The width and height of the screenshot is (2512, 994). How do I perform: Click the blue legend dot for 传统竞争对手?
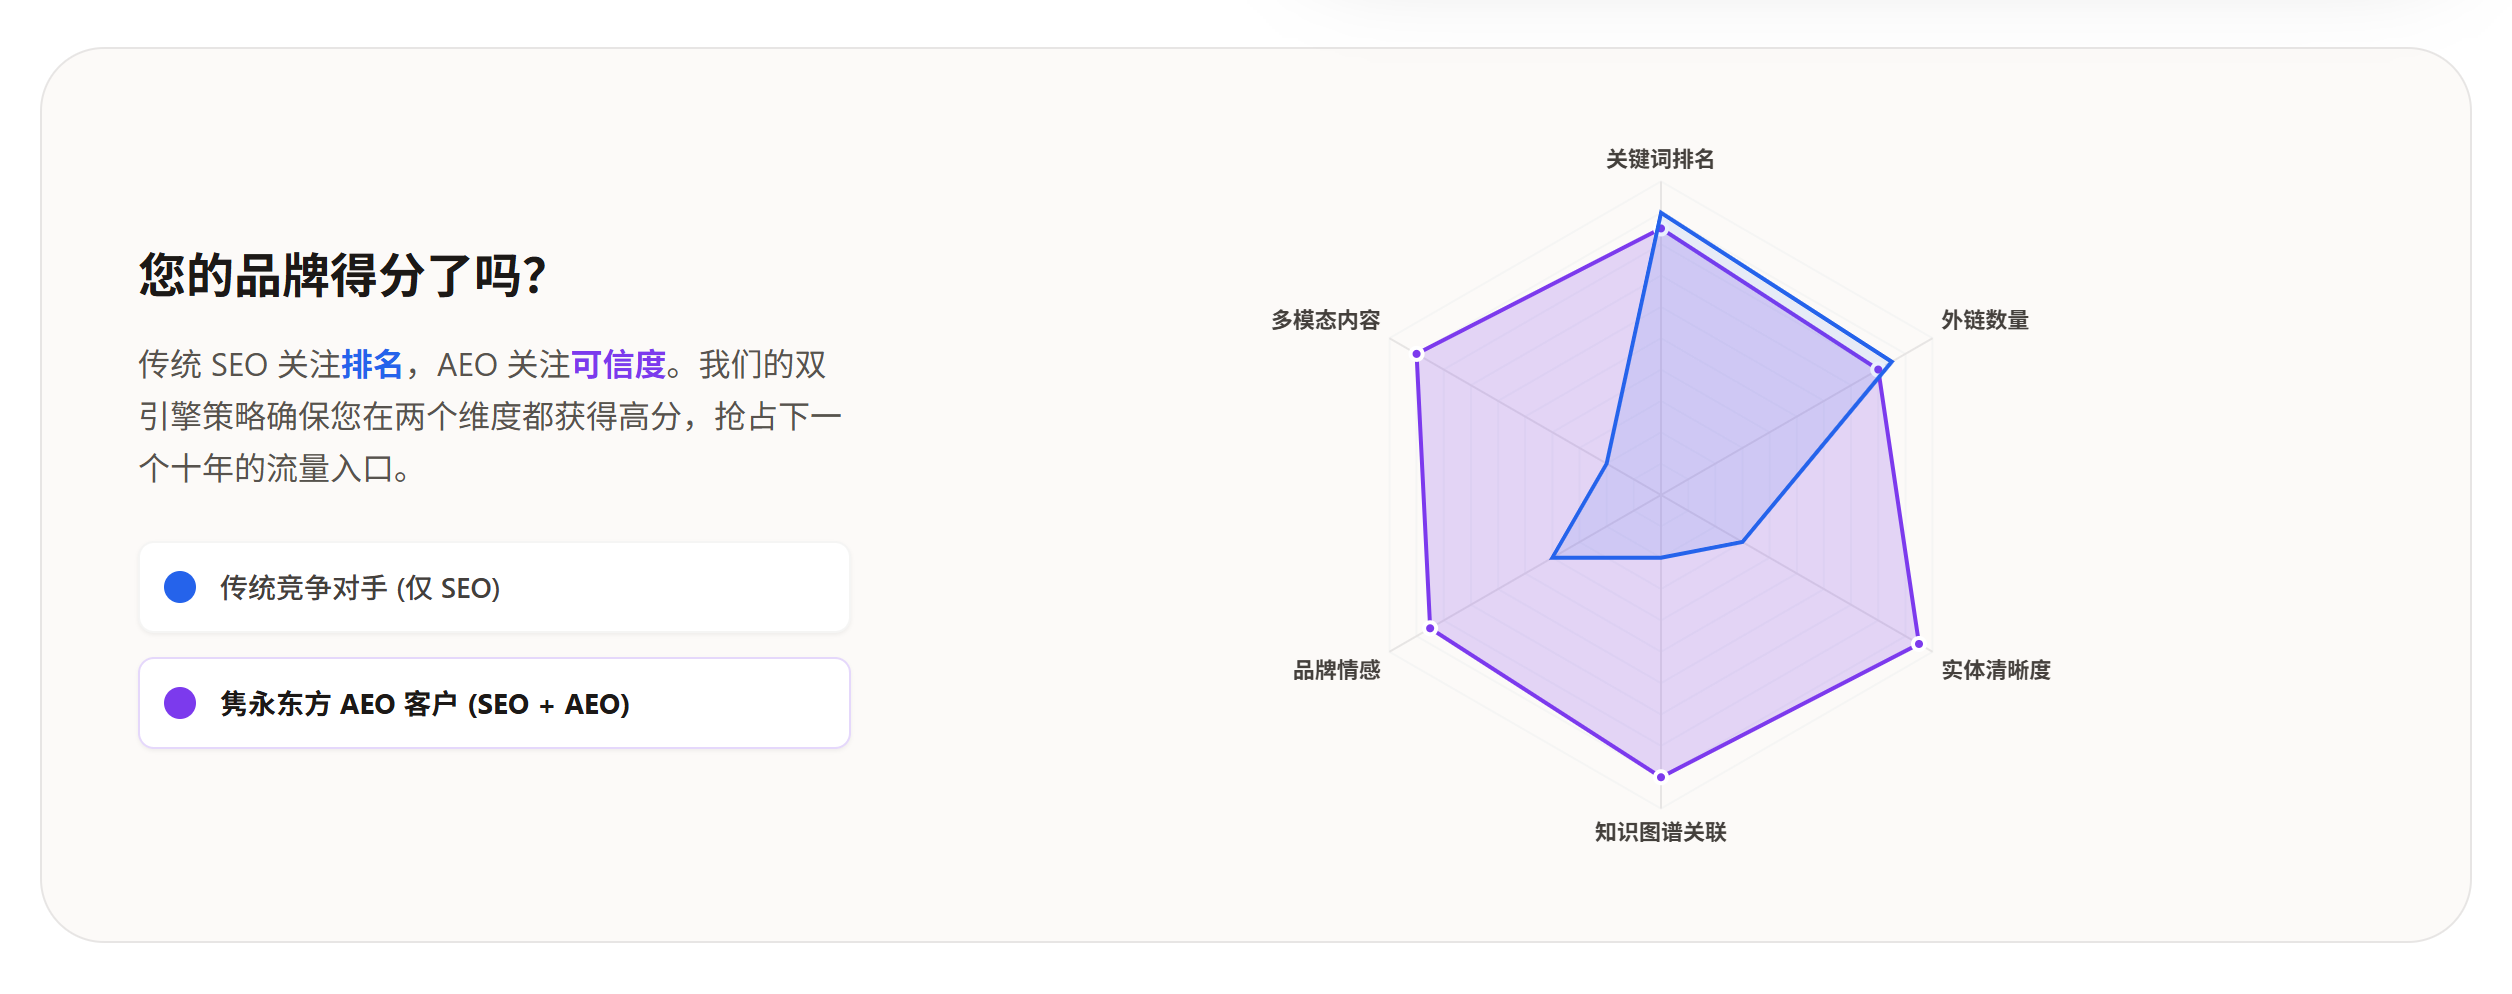tap(180, 587)
